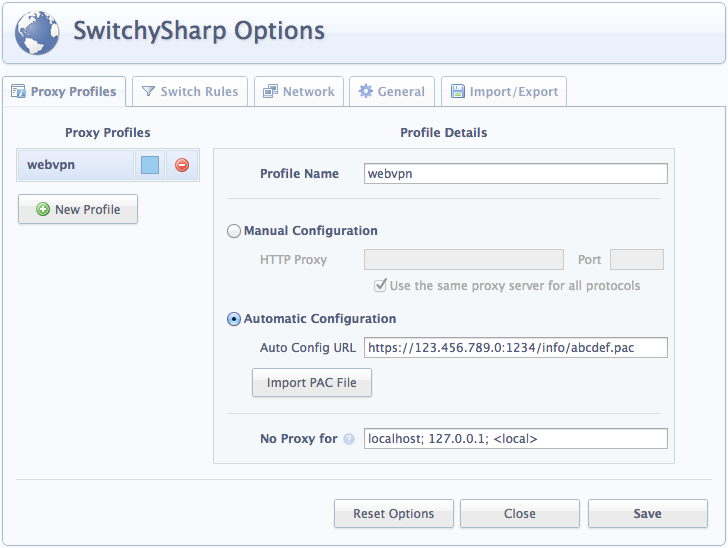
Task: Select the webvpn profile in list
Action: (x=76, y=165)
